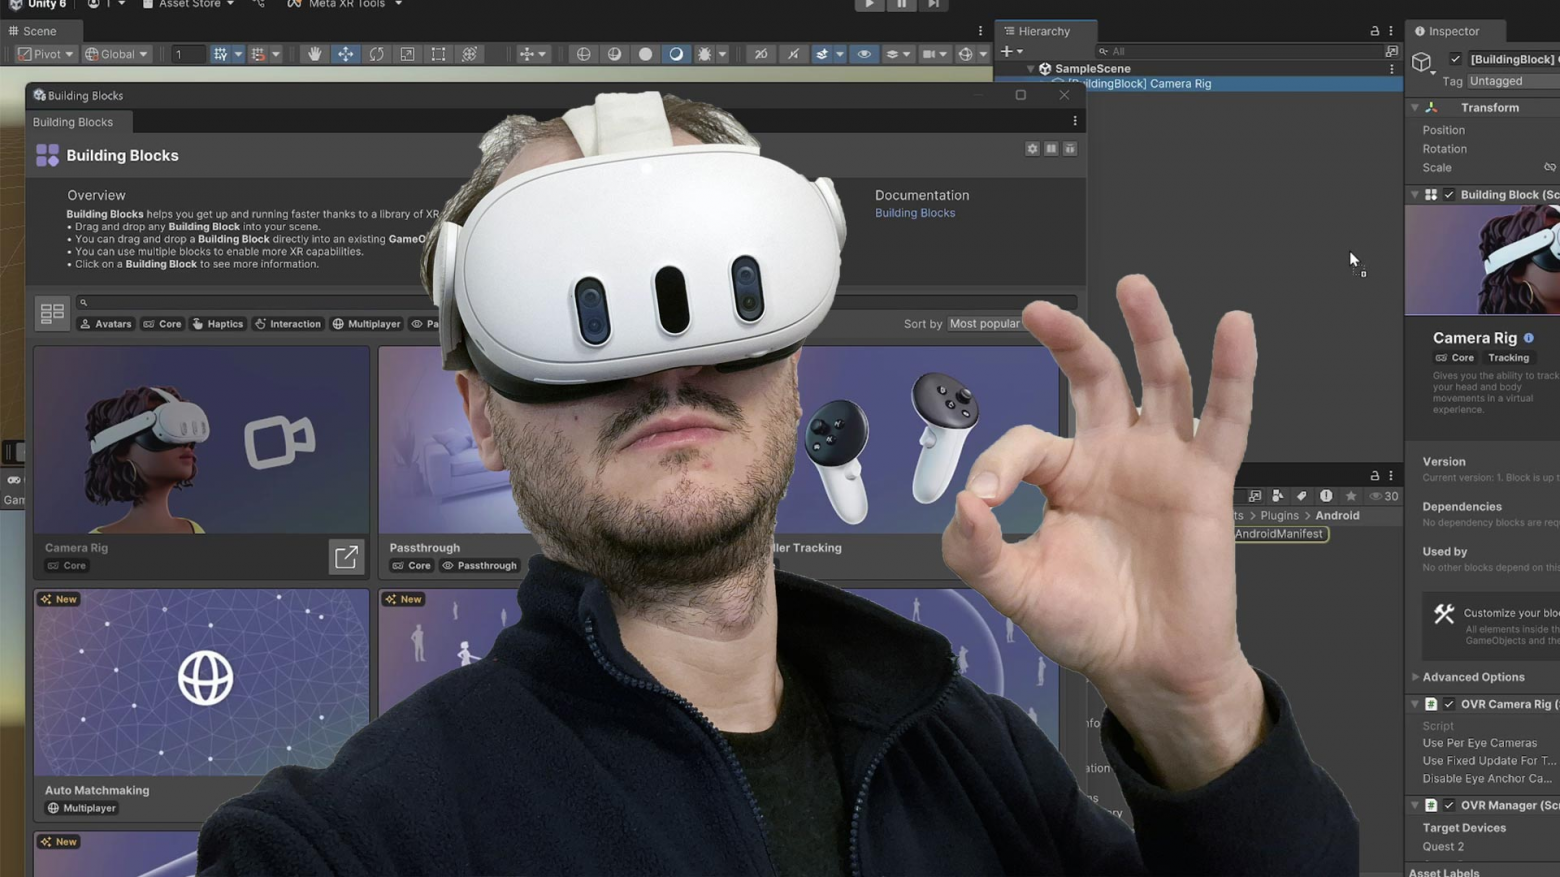Toggle the Hierarchy panel lock icon
The width and height of the screenshot is (1560, 877).
(x=1375, y=31)
